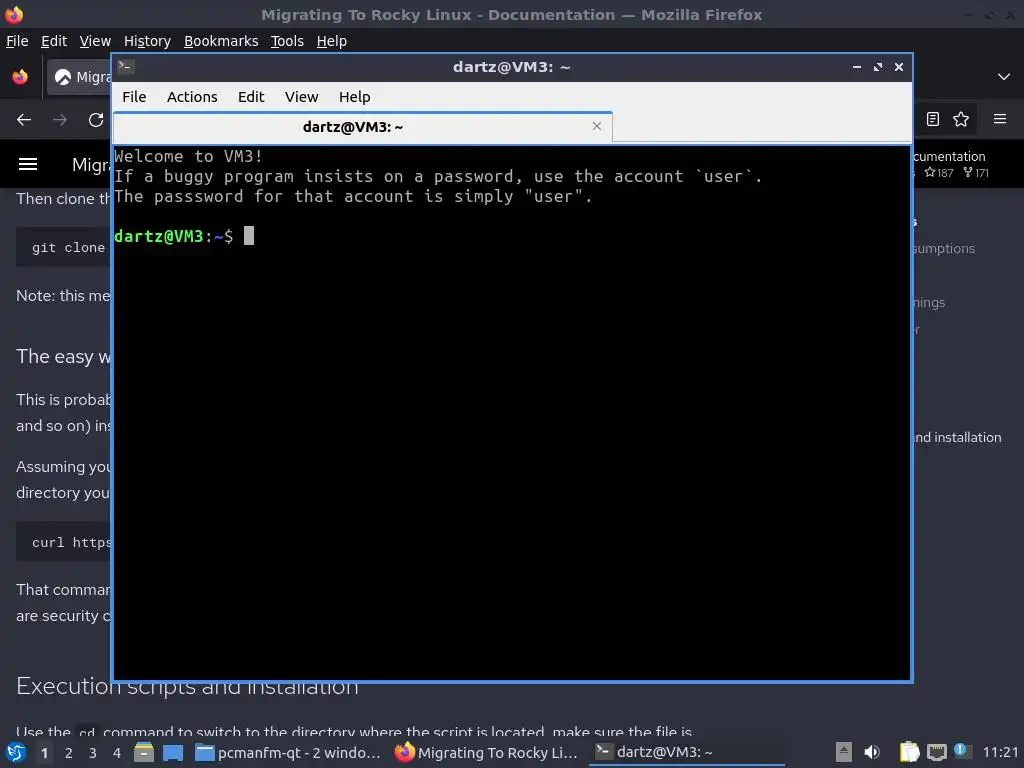The image size is (1024, 768).
Task: Open the terminal View menu
Action: point(301,97)
